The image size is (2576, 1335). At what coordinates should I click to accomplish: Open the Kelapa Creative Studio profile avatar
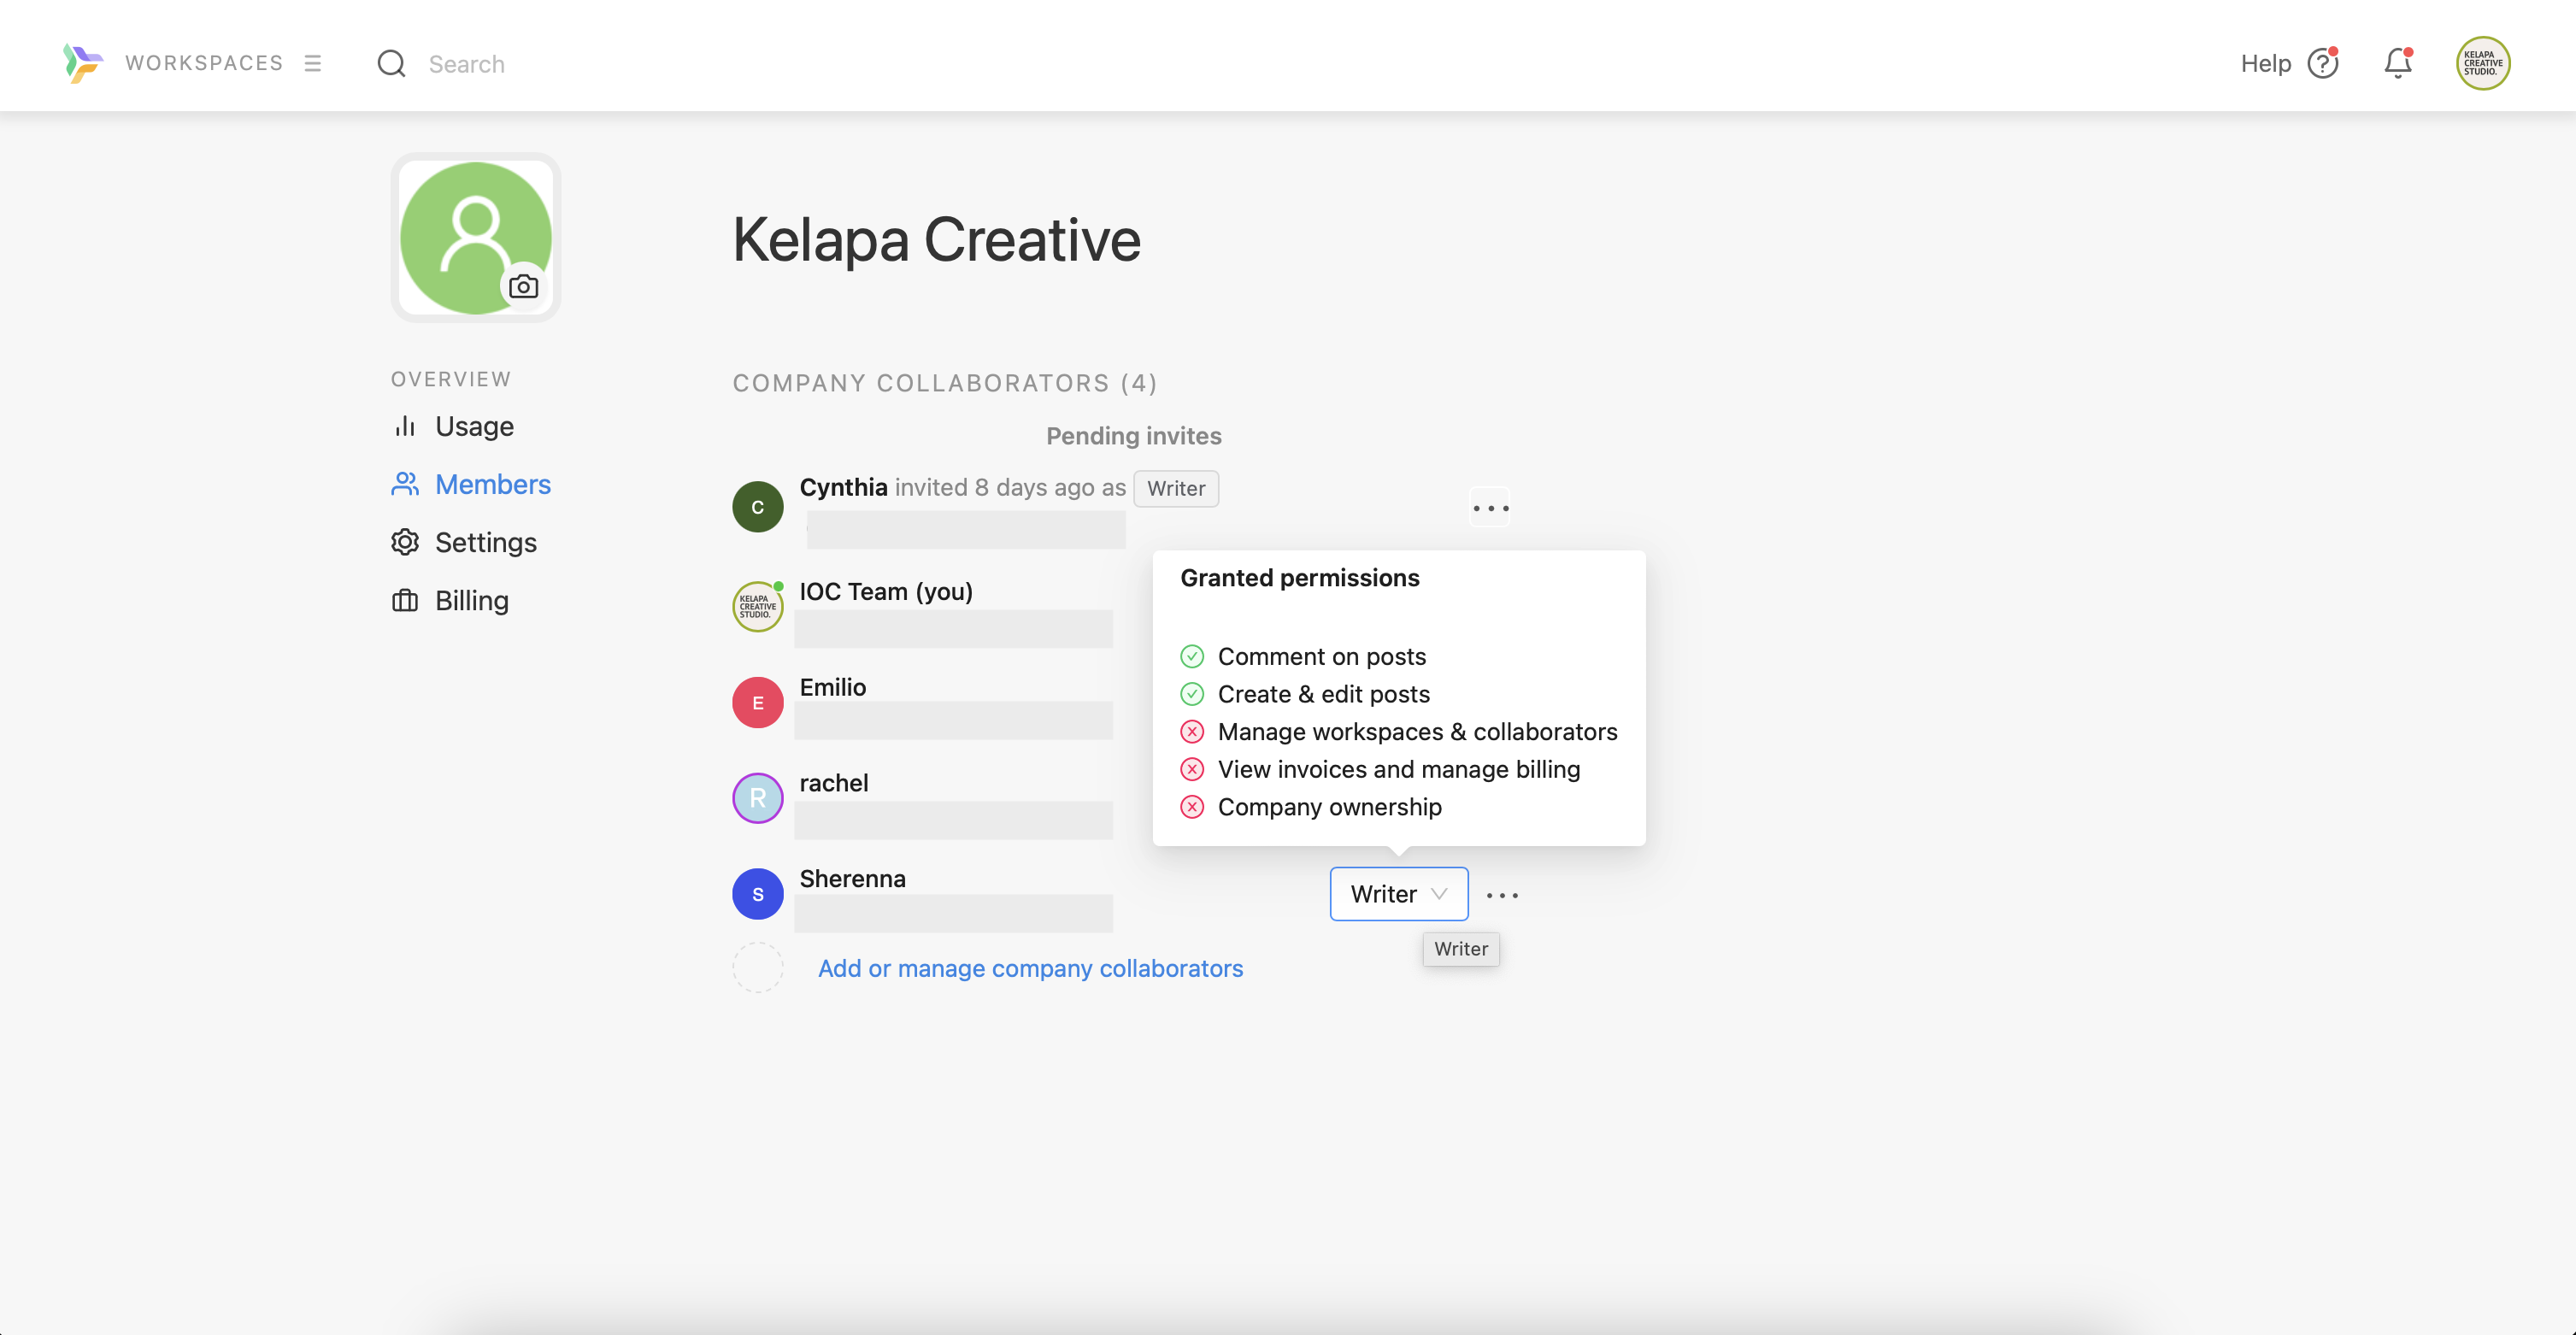(2482, 63)
